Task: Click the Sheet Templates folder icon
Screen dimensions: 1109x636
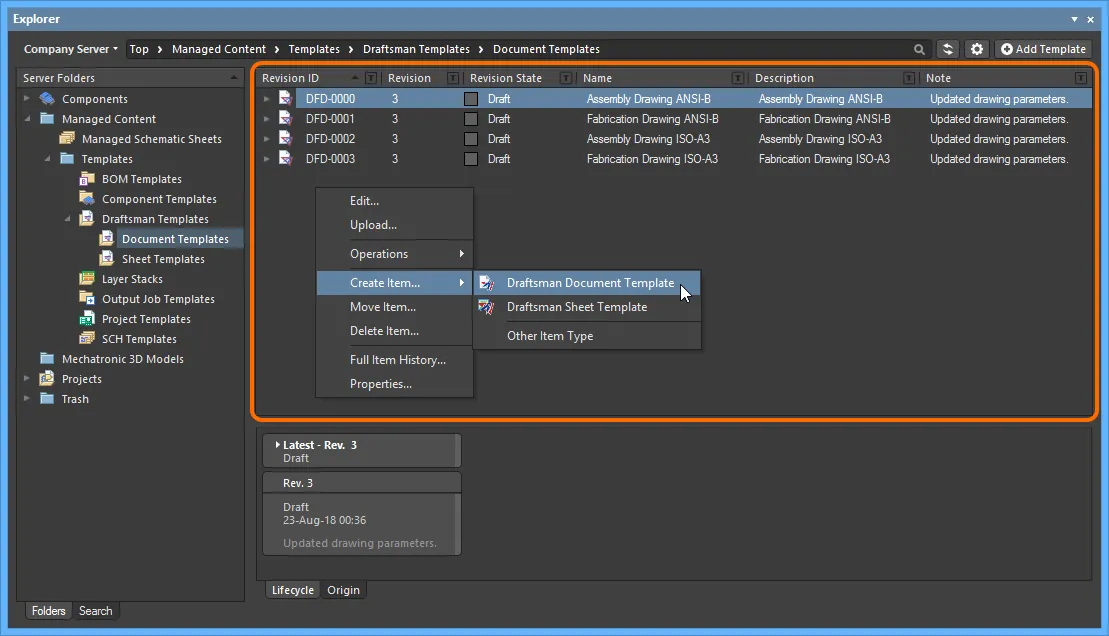Action: point(107,258)
